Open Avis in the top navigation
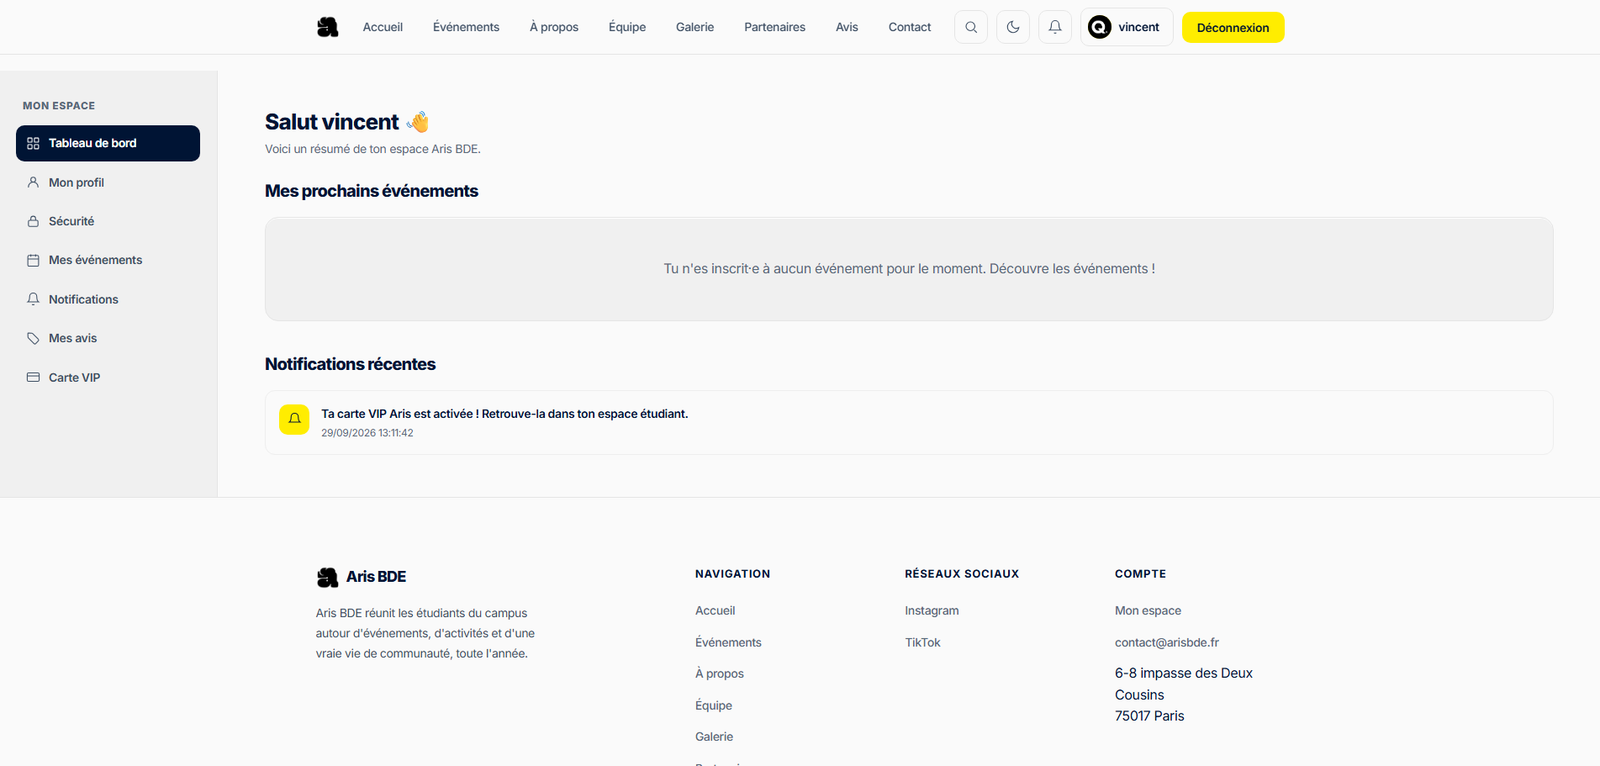 pos(847,27)
